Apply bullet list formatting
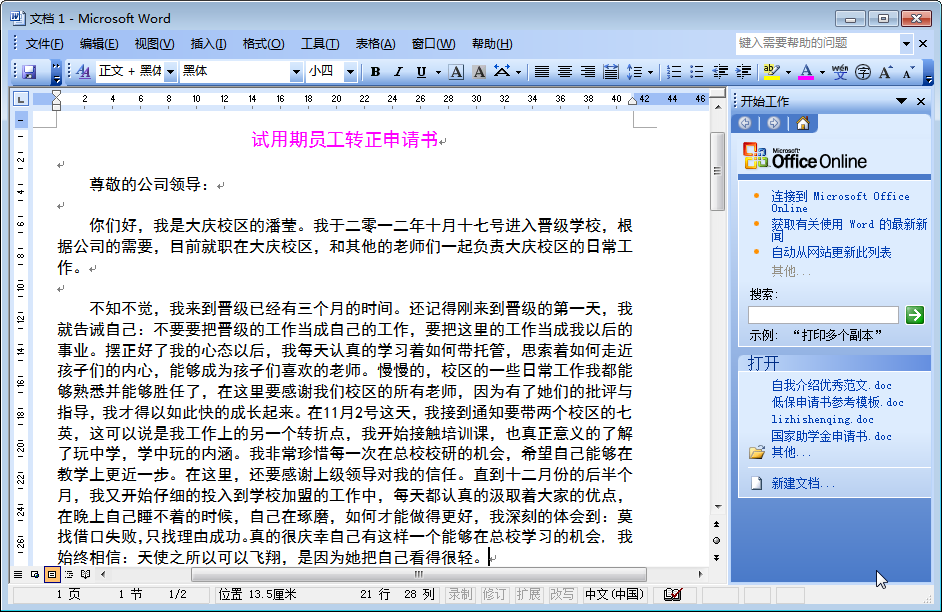Image resolution: width=942 pixels, height=612 pixels. pyautogui.click(x=697, y=72)
